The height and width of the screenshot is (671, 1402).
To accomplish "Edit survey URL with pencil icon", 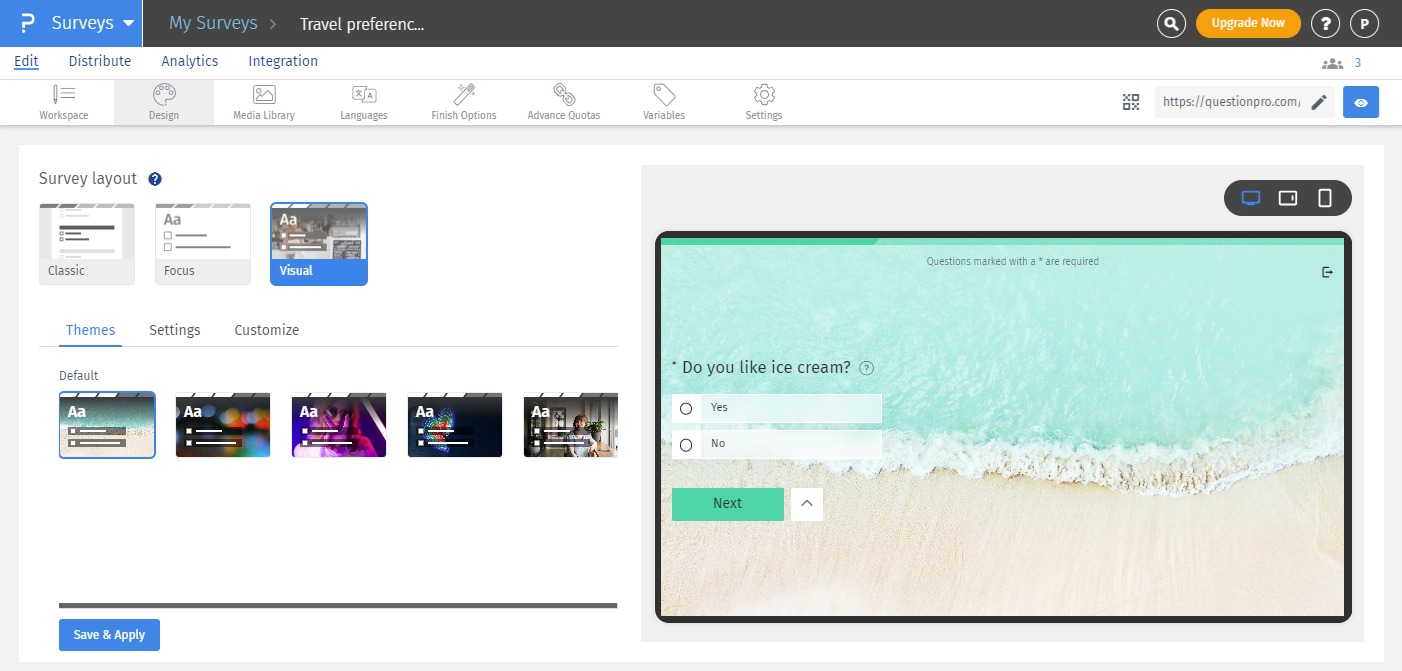I will pyautogui.click(x=1319, y=102).
